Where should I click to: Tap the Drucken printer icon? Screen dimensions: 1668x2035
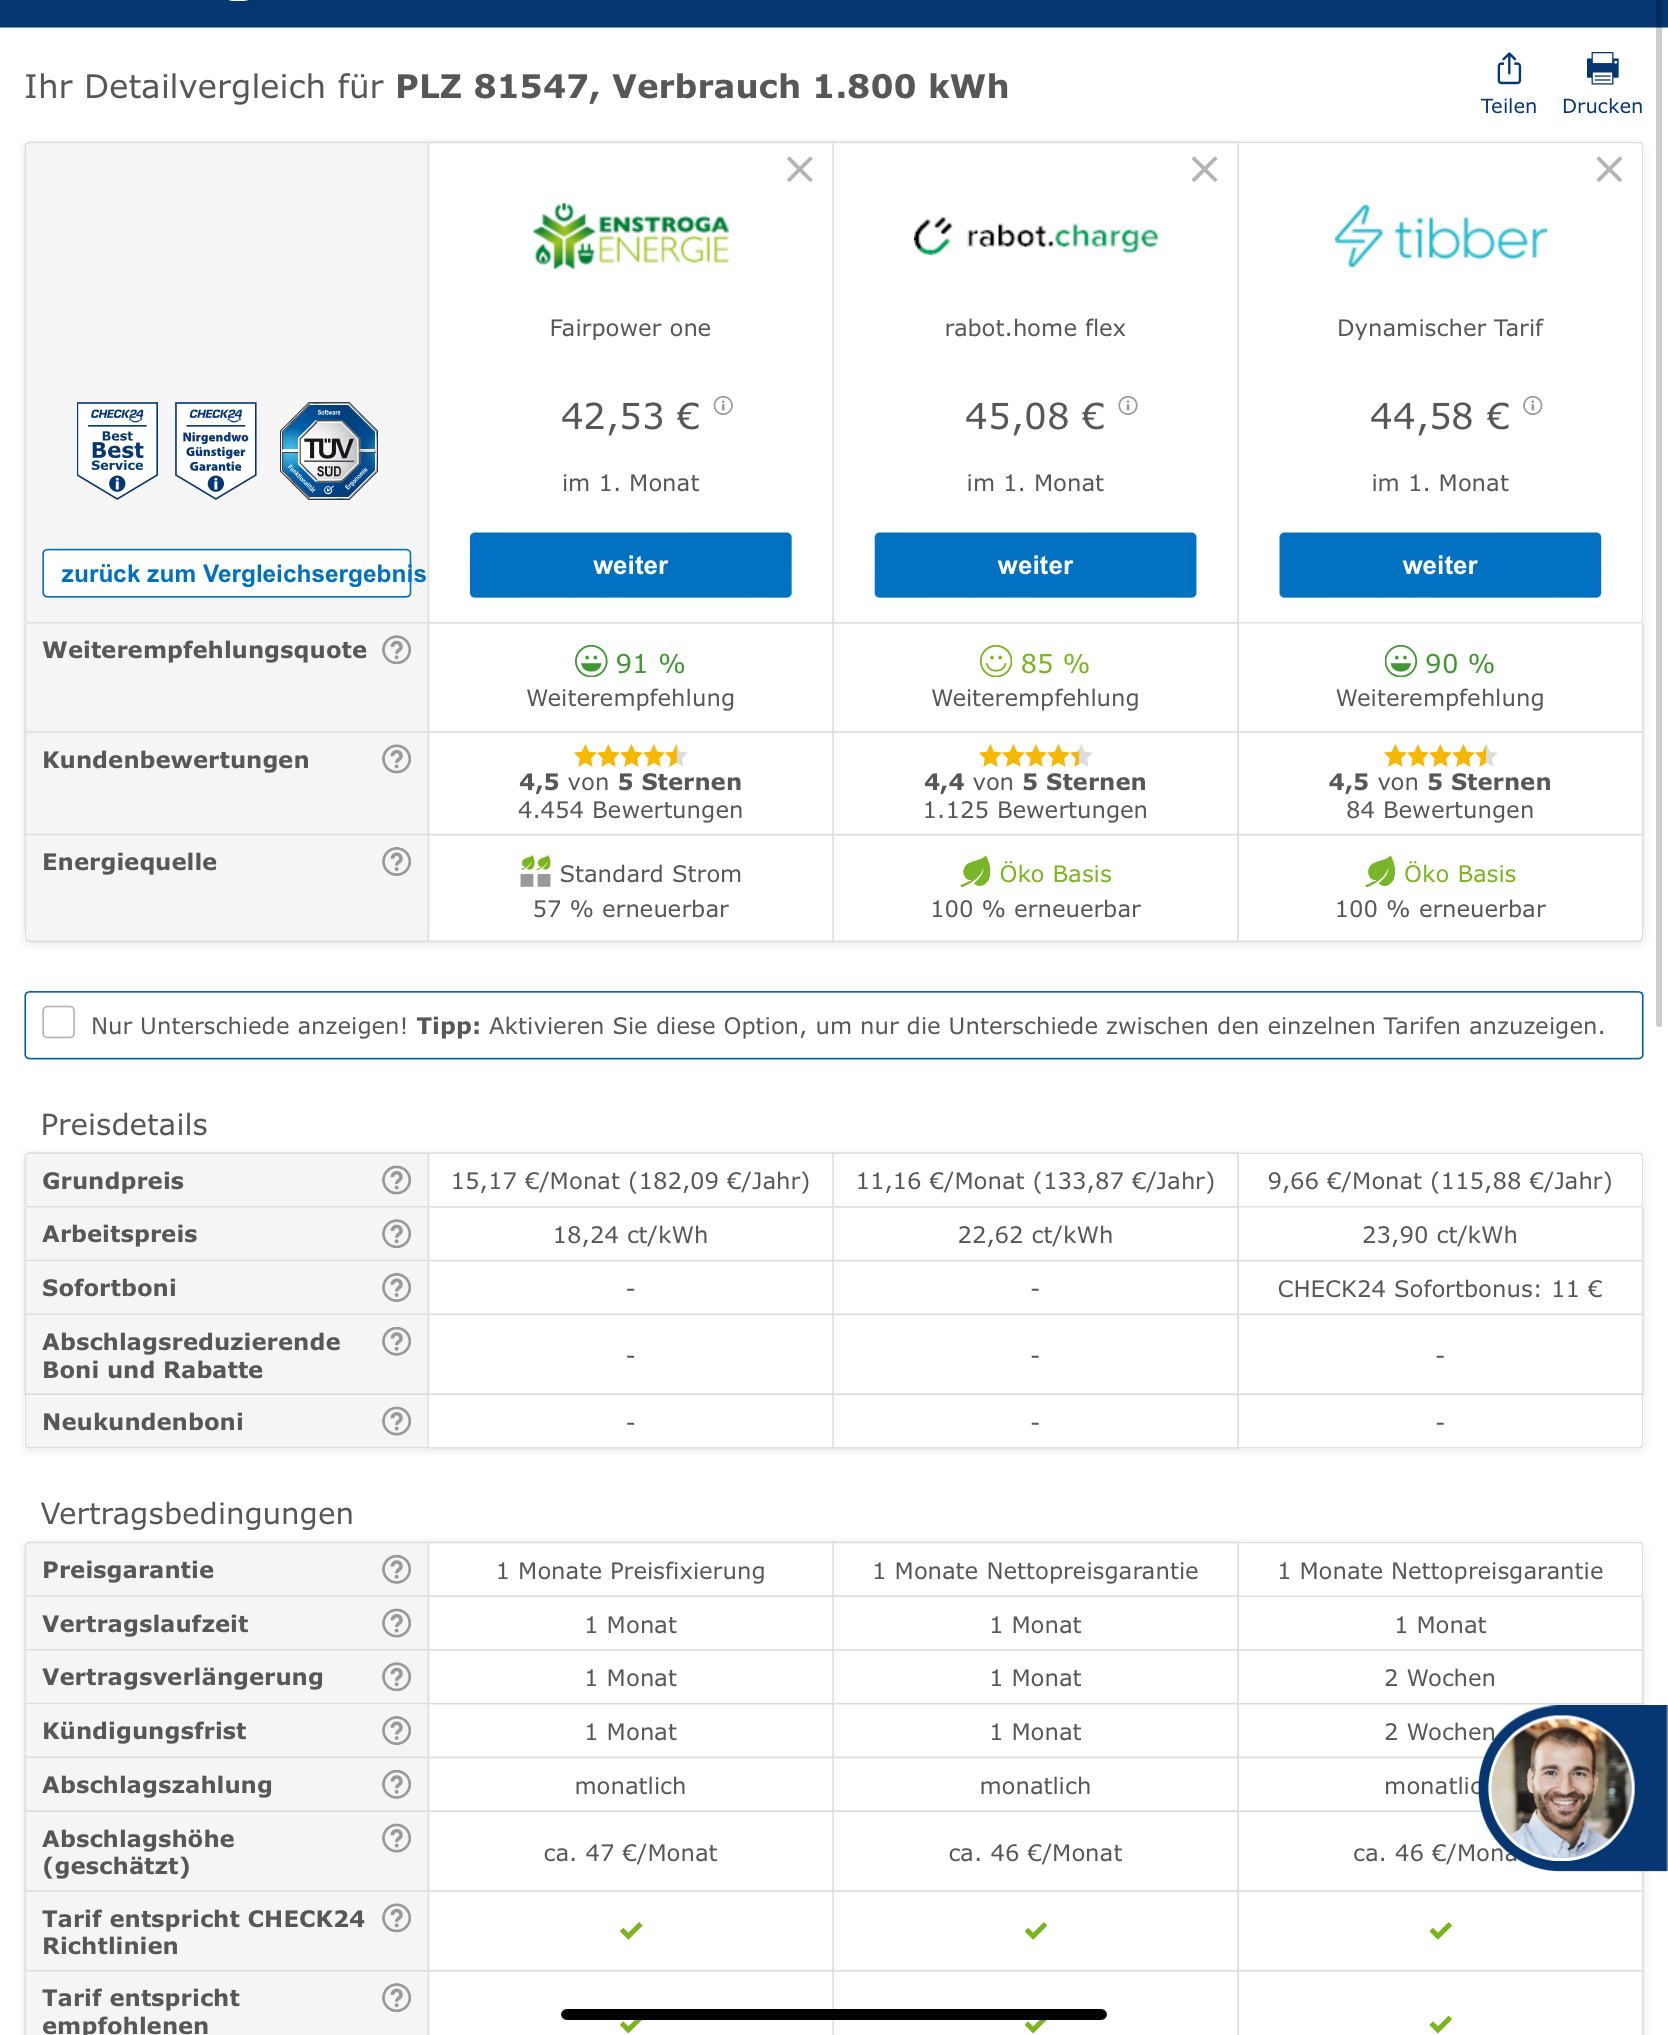(1602, 69)
